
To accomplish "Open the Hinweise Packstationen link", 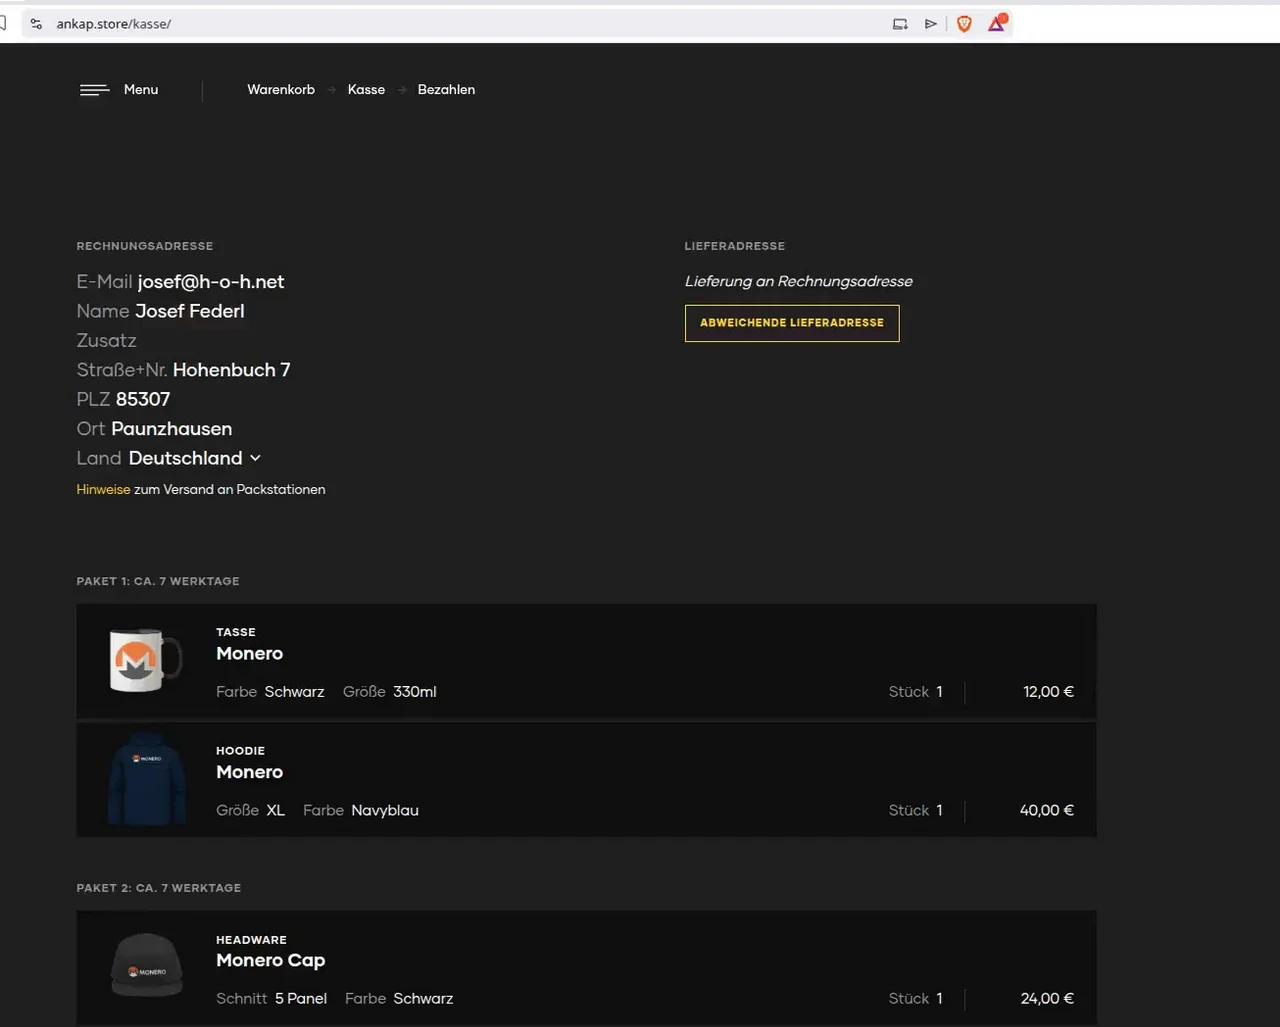I will point(103,490).
